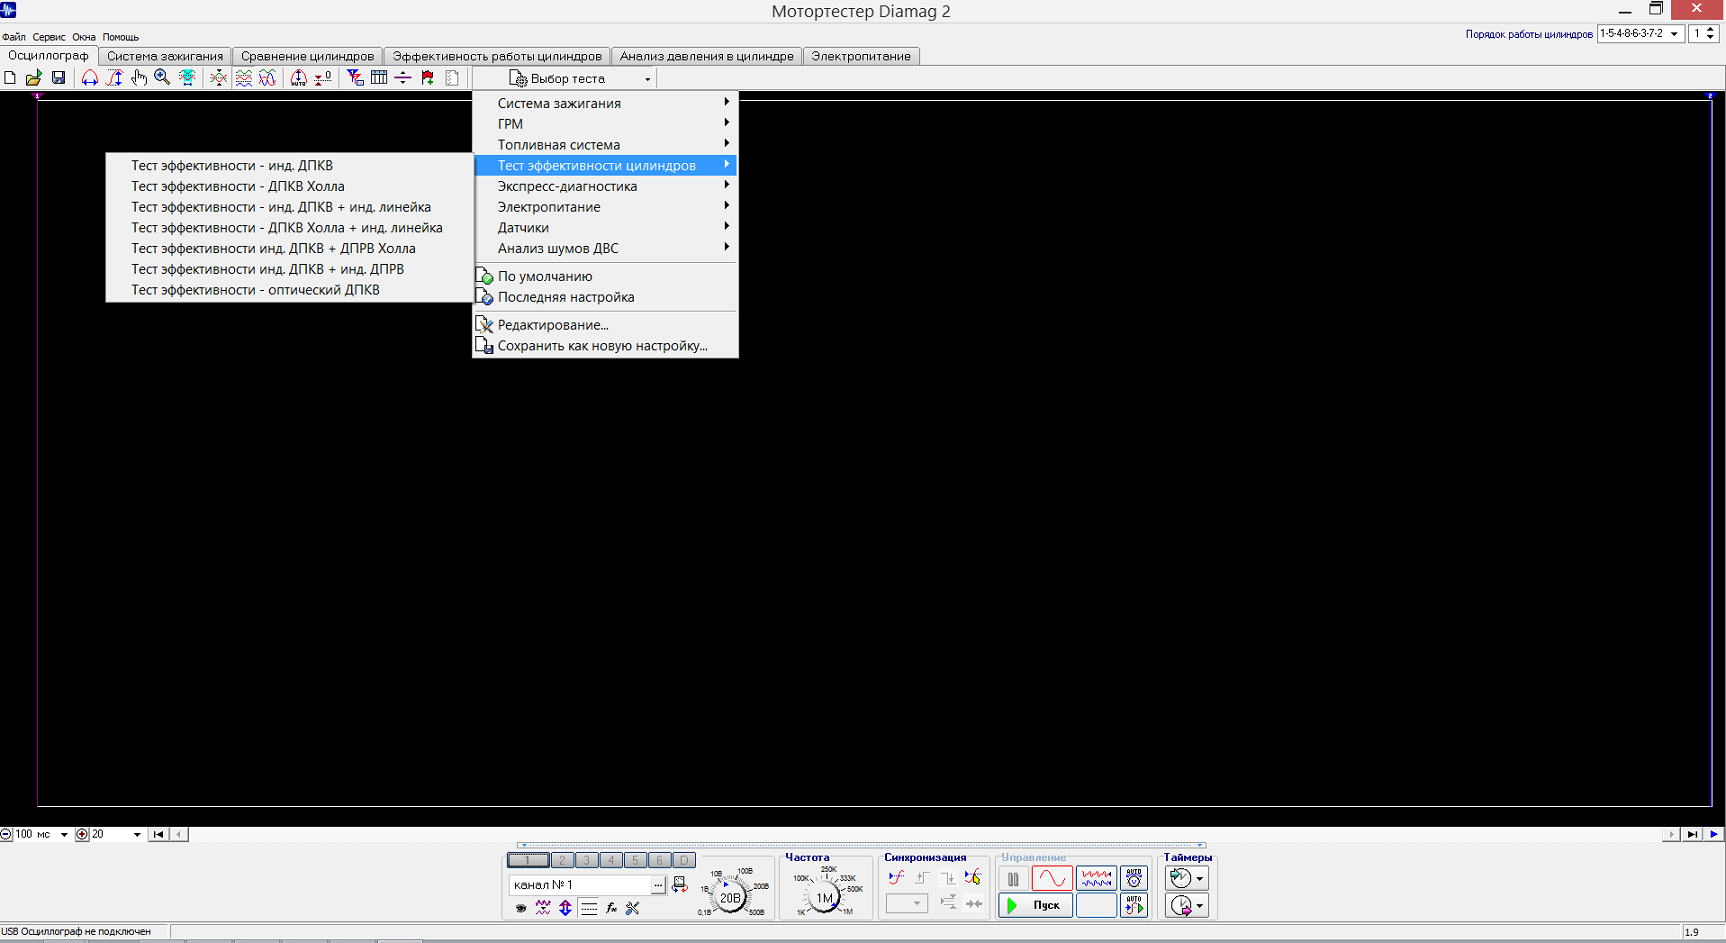Jump to first frame navigation button
This screenshot has width=1726, height=943.
pyautogui.click(x=159, y=834)
